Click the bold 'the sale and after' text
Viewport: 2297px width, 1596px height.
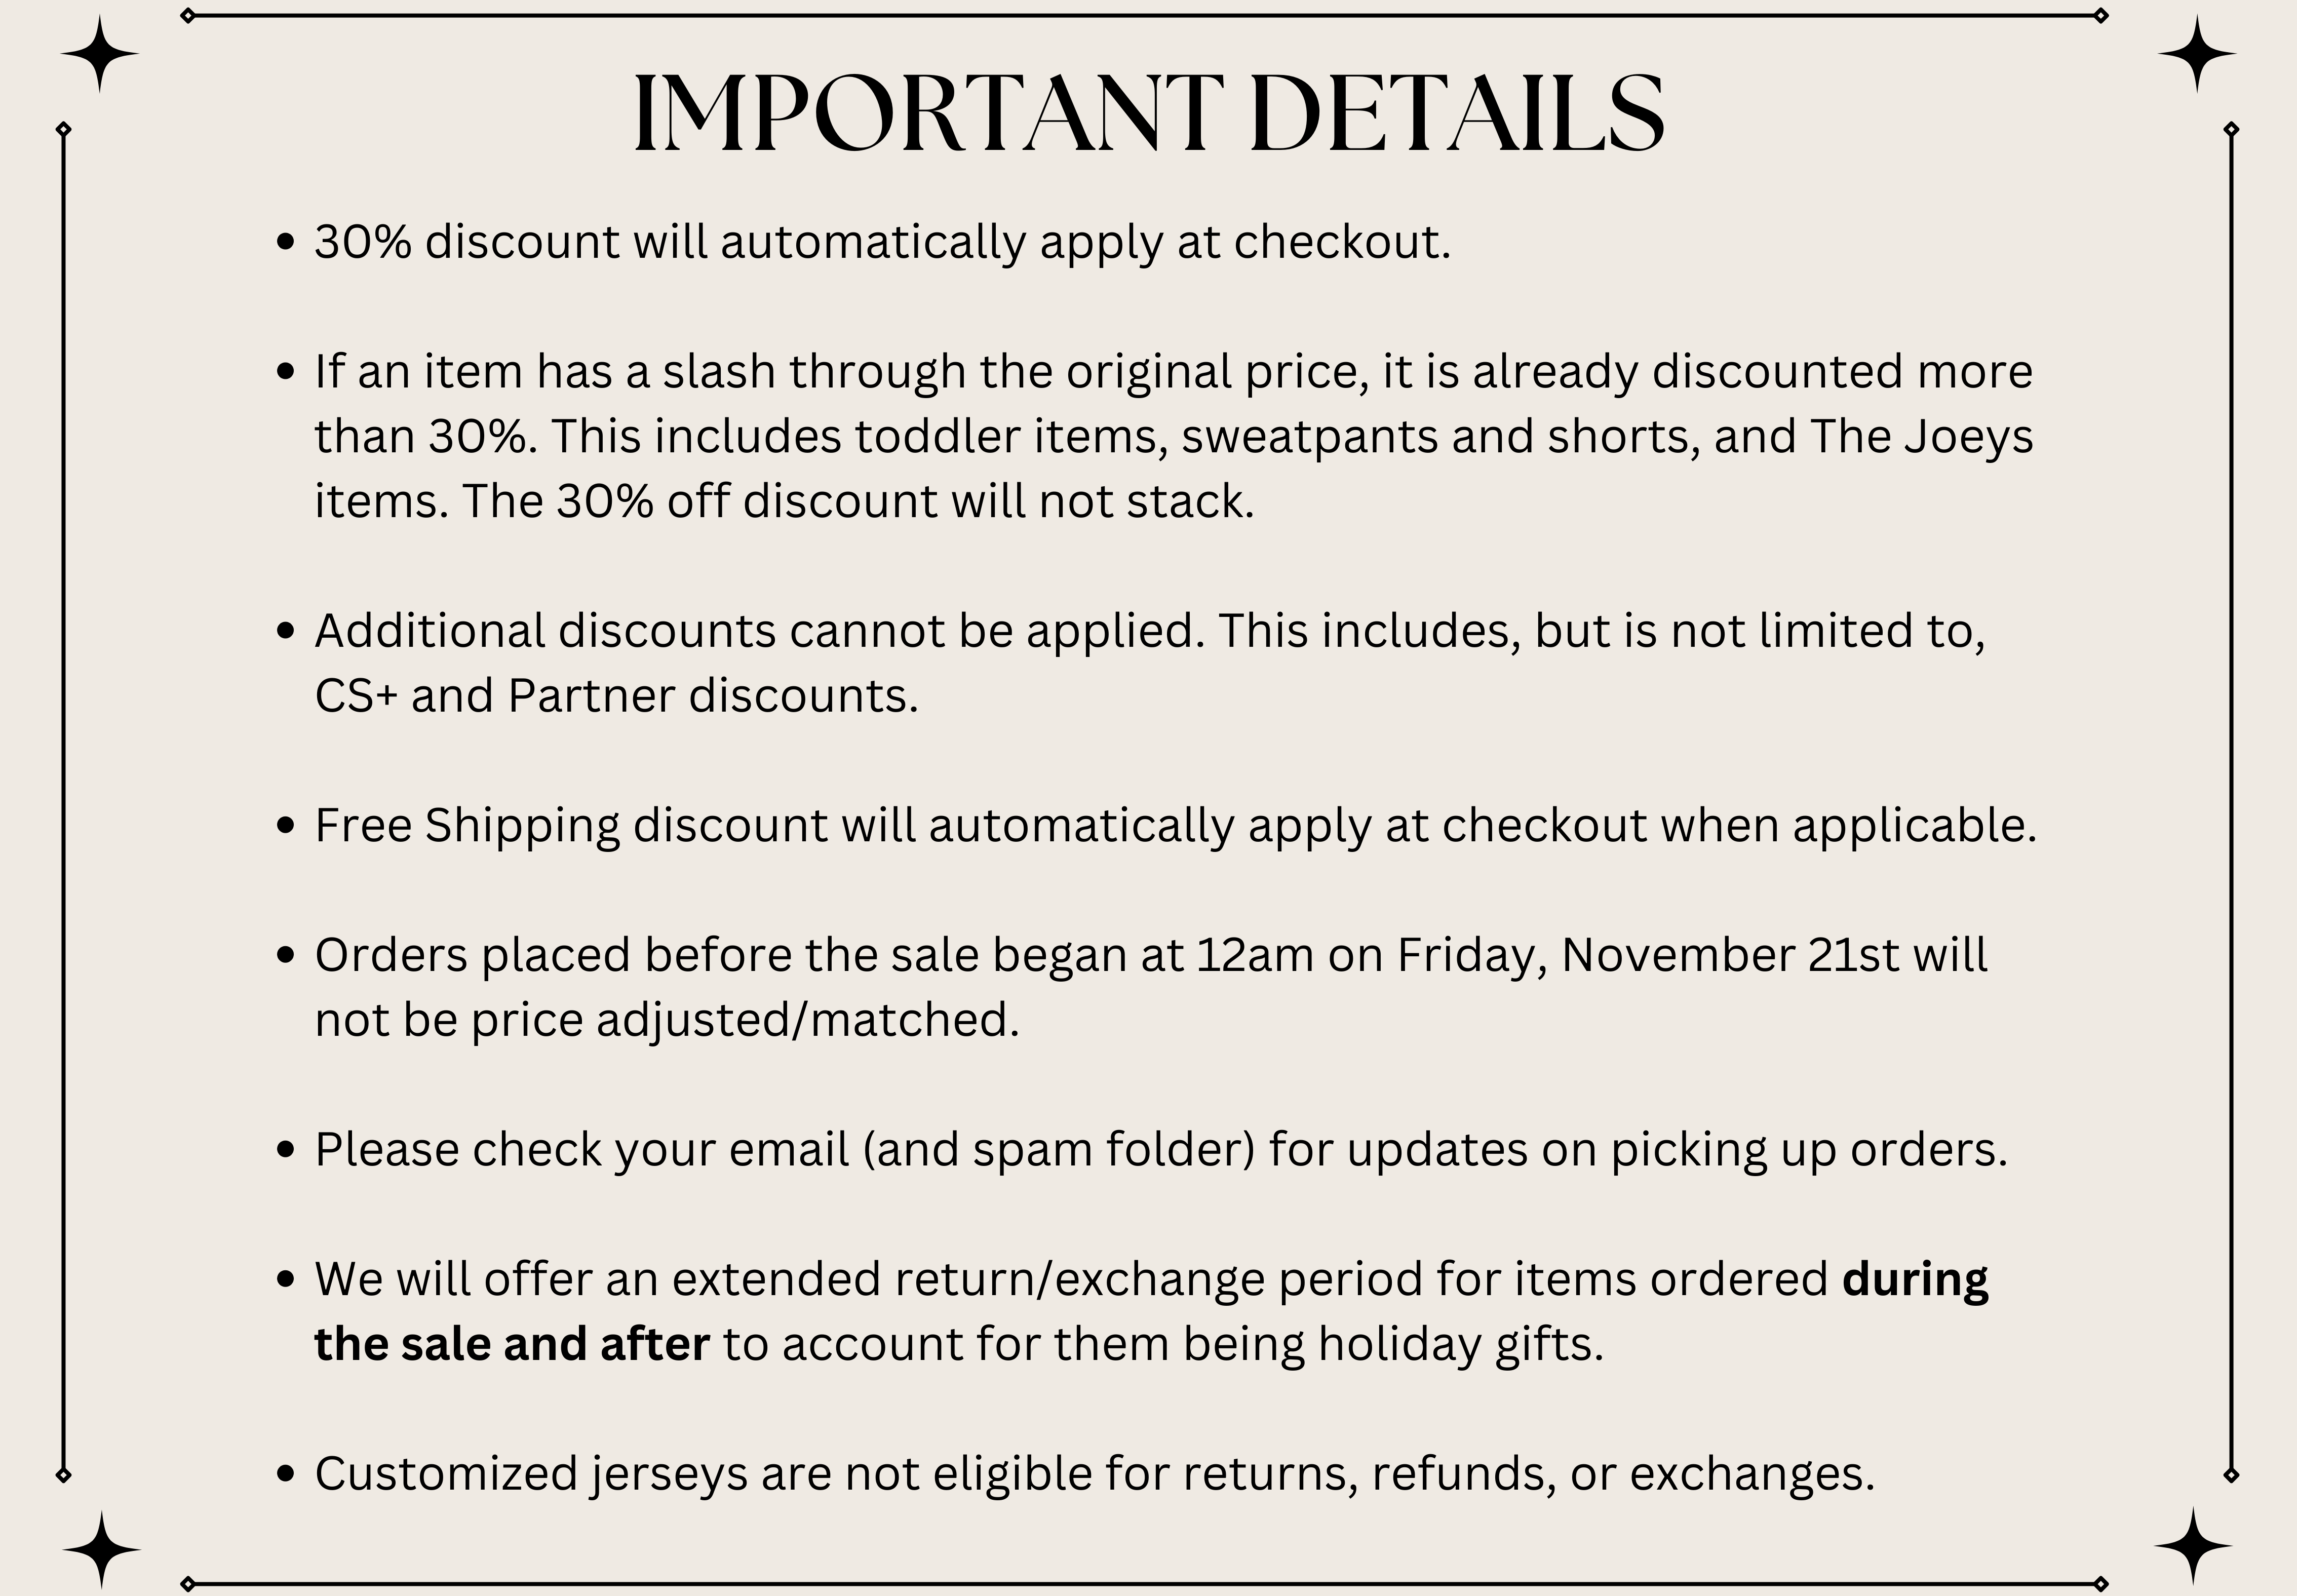512,1344
